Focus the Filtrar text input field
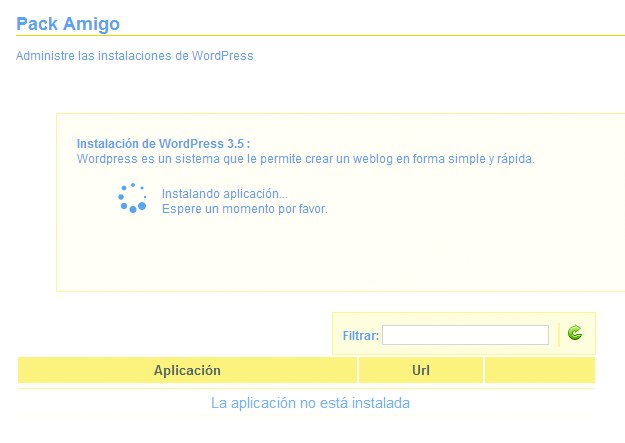The image size is (625, 443). coord(465,335)
